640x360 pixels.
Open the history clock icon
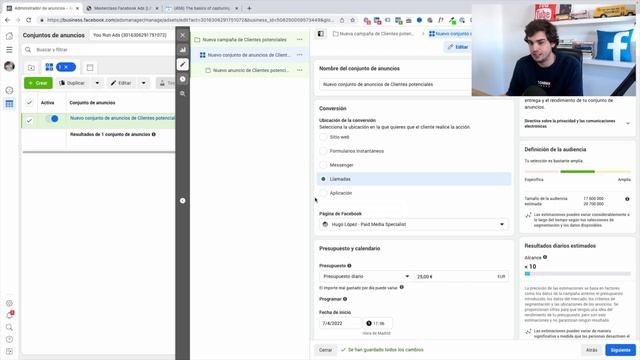tap(182, 79)
